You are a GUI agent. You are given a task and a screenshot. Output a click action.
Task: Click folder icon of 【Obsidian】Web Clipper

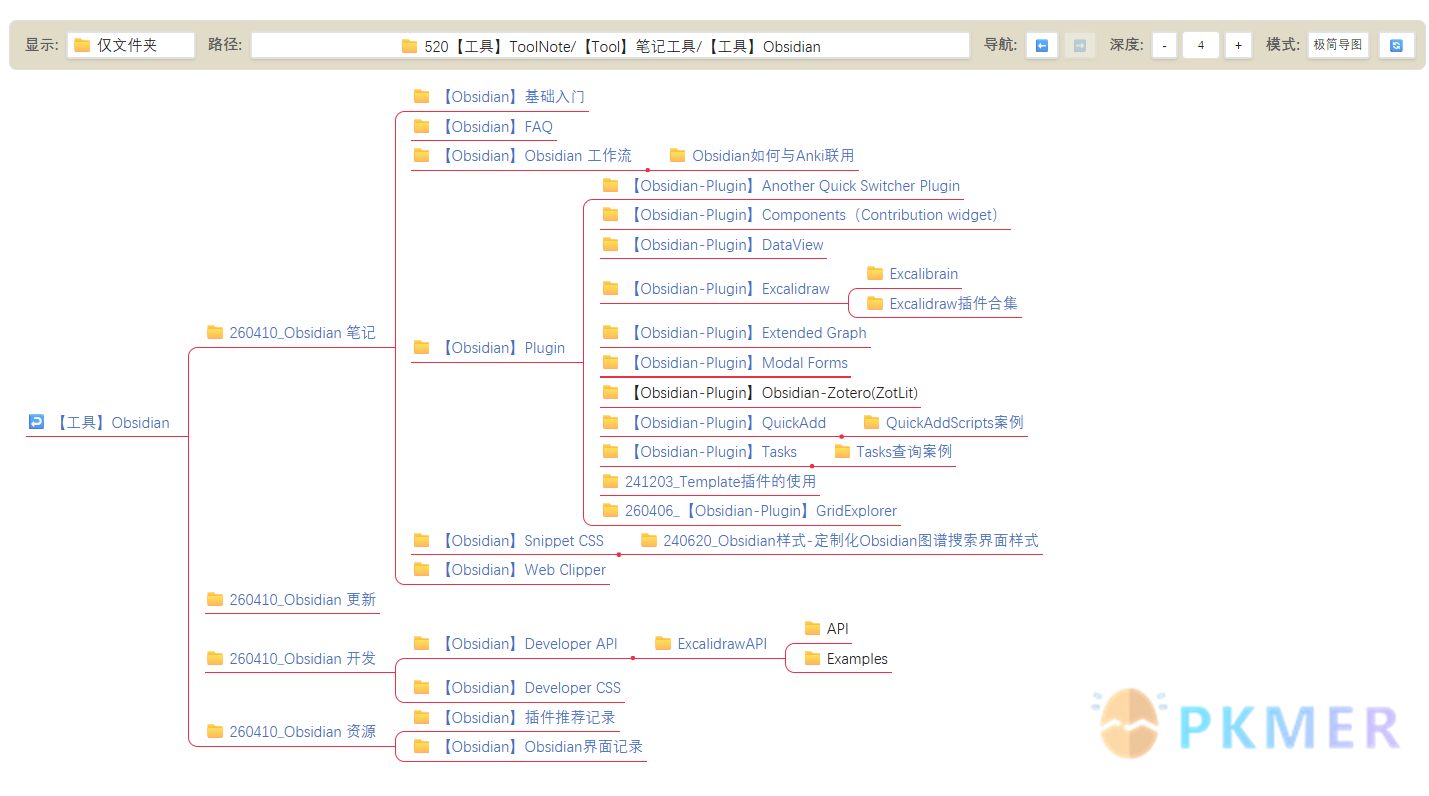pyautogui.click(x=421, y=569)
